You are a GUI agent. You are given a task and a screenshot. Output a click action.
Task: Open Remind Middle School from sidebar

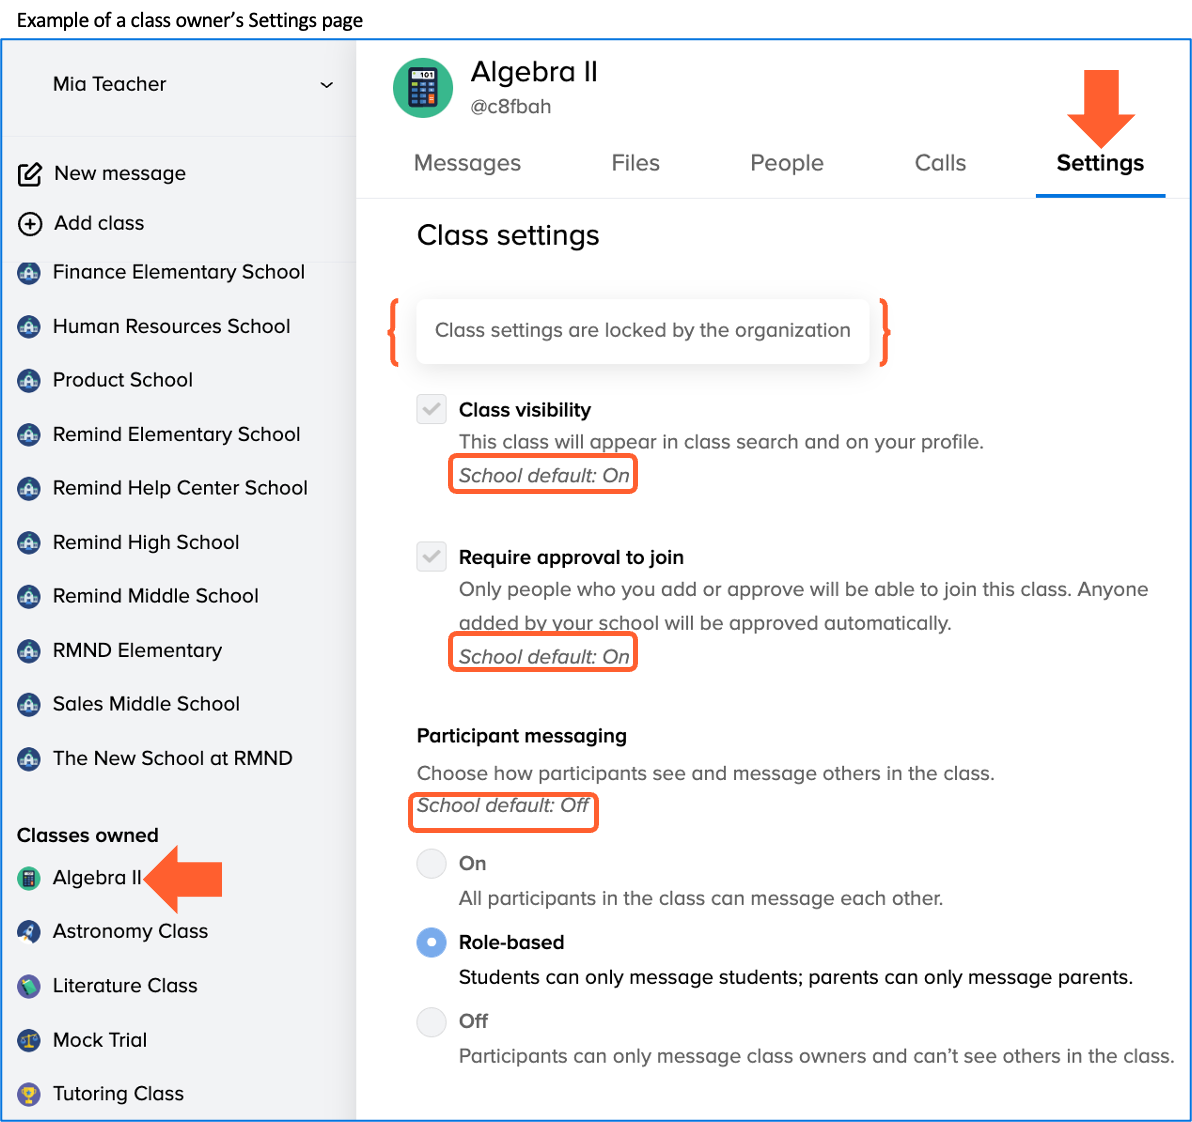[155, 596]
